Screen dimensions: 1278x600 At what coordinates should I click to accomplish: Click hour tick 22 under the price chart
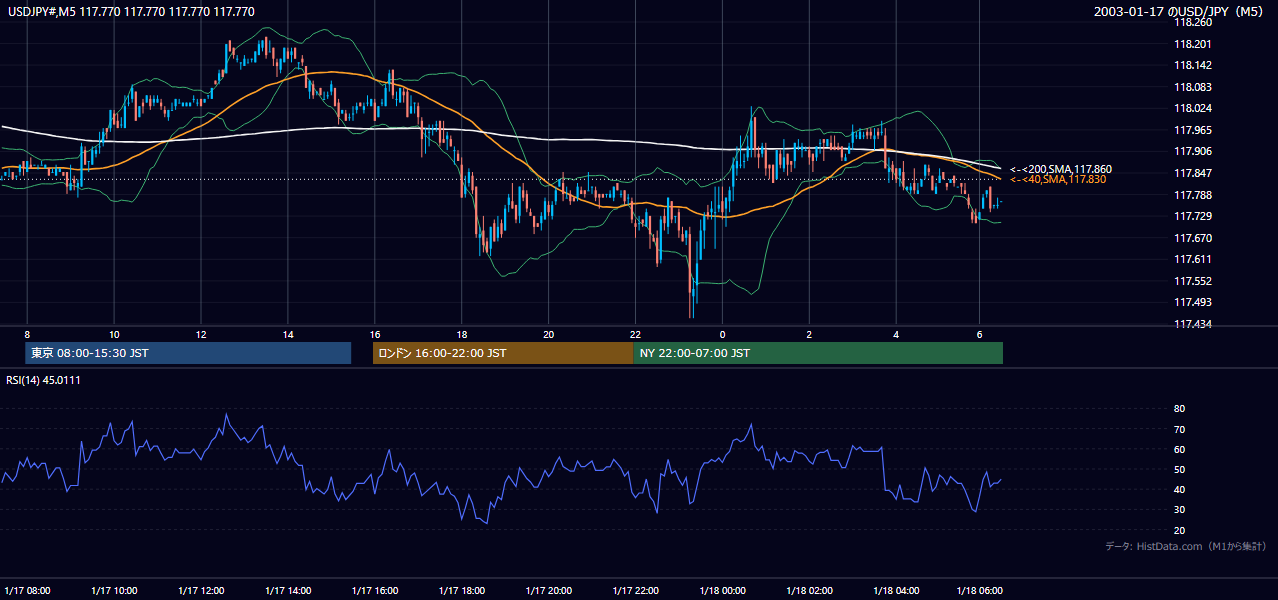pyautogui.click(x=636, y=334)
